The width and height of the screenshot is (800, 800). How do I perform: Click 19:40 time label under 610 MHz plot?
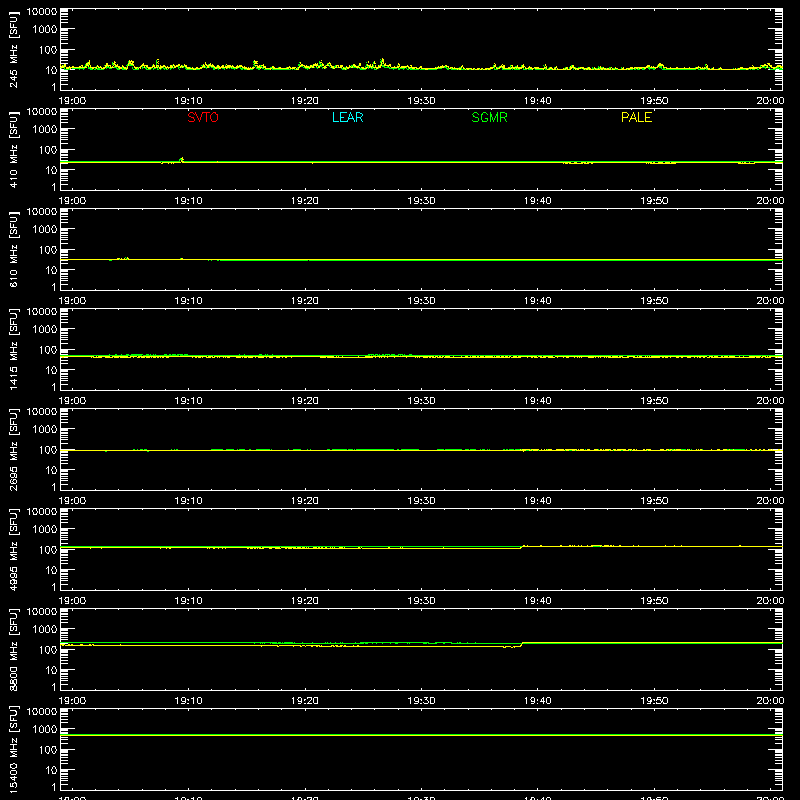pos(537,301)
